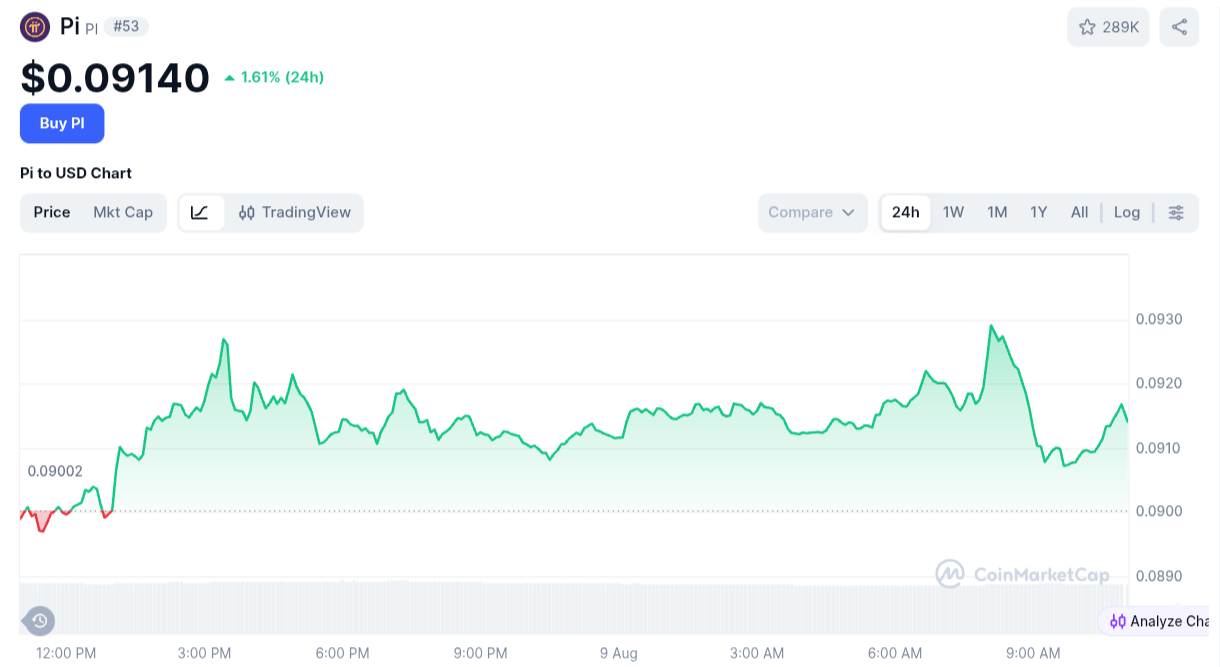Open the share icon button
Image resolution: width=1220 pixels, height=667 pixels.
(1179, 27)
